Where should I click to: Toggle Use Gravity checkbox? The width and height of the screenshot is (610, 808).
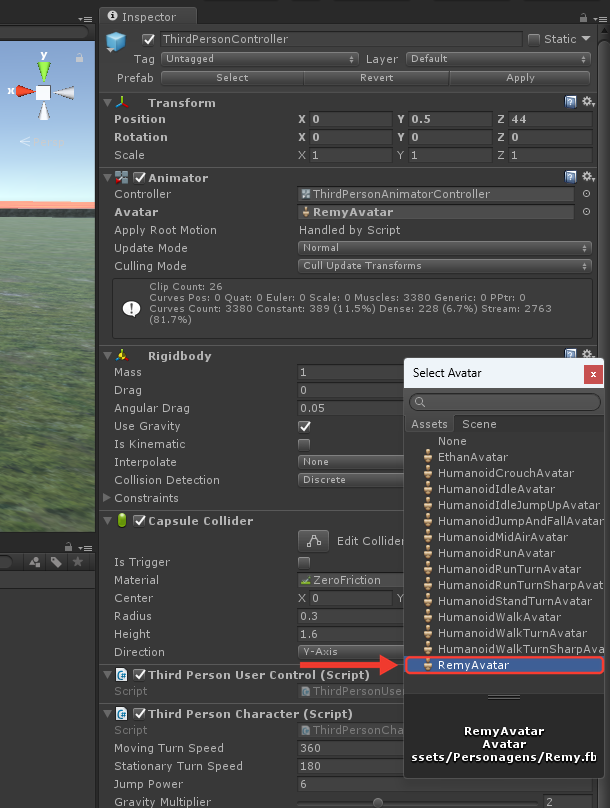(x=304, y=426)
